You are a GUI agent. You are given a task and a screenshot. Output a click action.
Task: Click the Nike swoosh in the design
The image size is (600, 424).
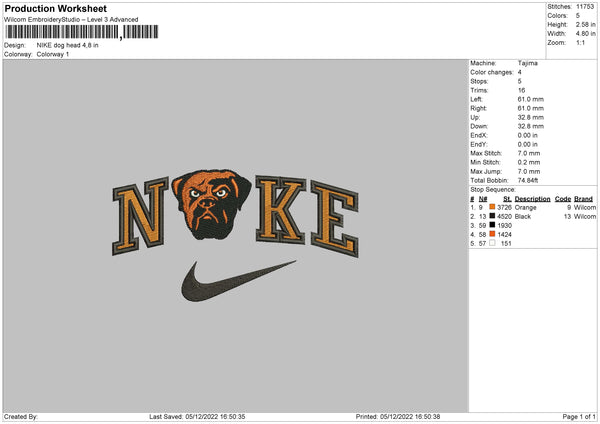coord(238,281)
